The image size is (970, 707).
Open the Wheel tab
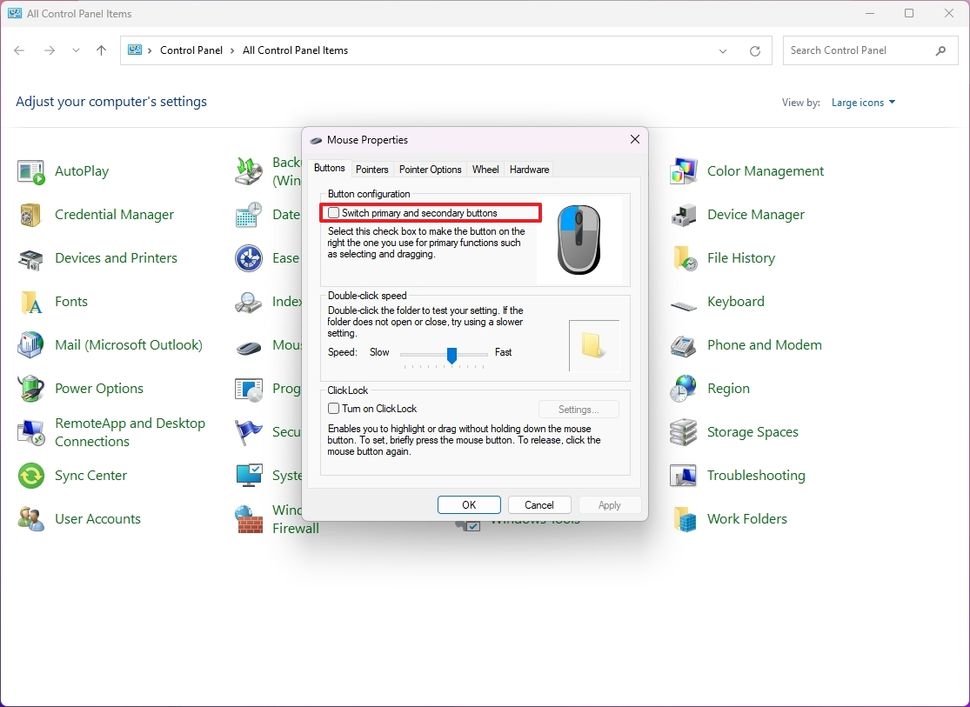[485, 169]
